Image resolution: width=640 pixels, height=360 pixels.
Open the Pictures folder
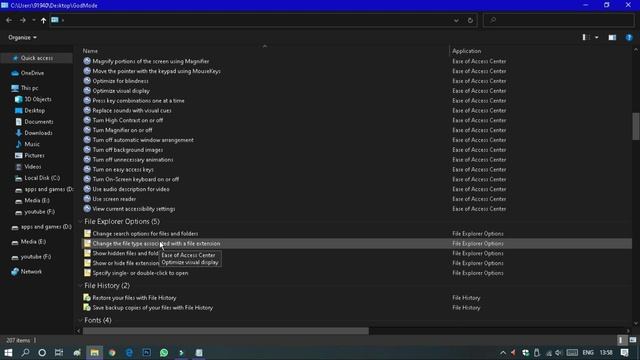click(34, 156)
